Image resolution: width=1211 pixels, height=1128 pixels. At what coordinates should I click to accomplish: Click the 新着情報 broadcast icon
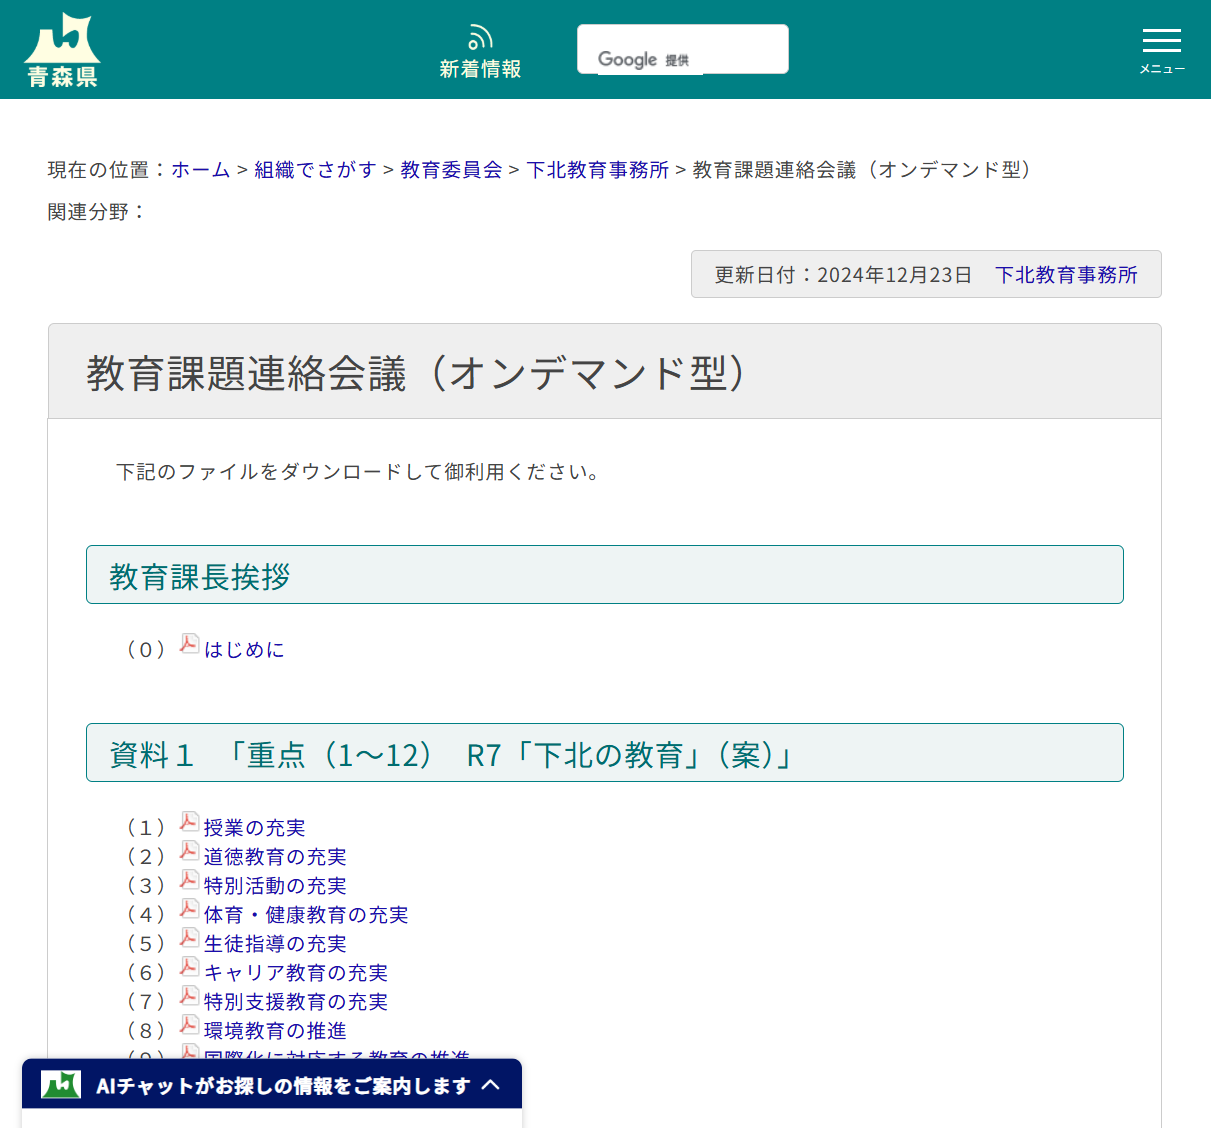[x=479, y=36]
